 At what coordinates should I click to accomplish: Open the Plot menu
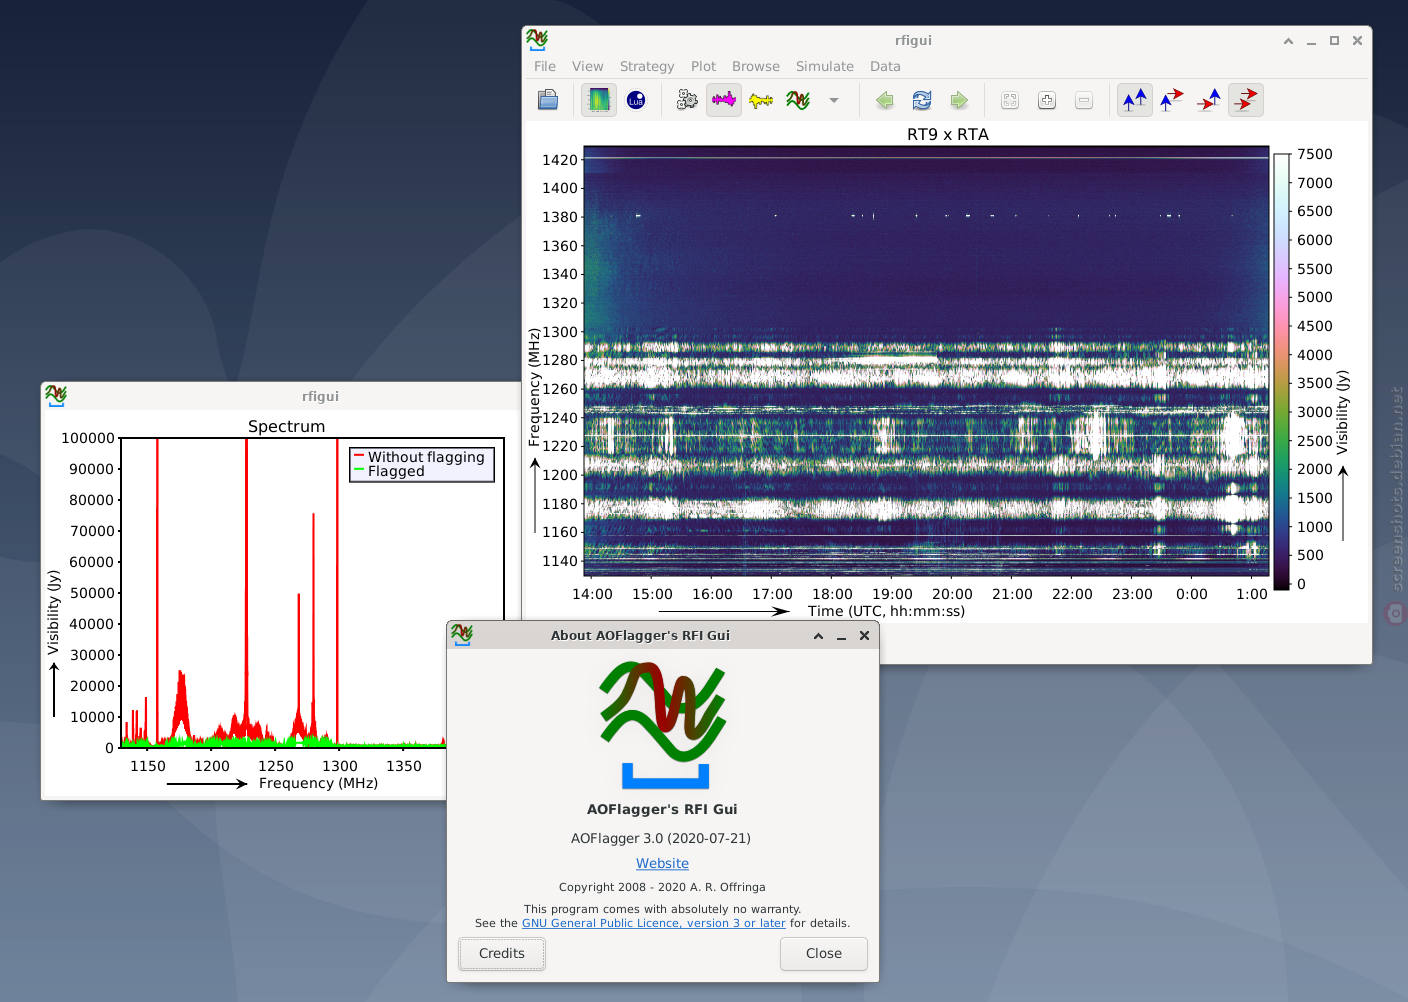[x=703, y=66]
